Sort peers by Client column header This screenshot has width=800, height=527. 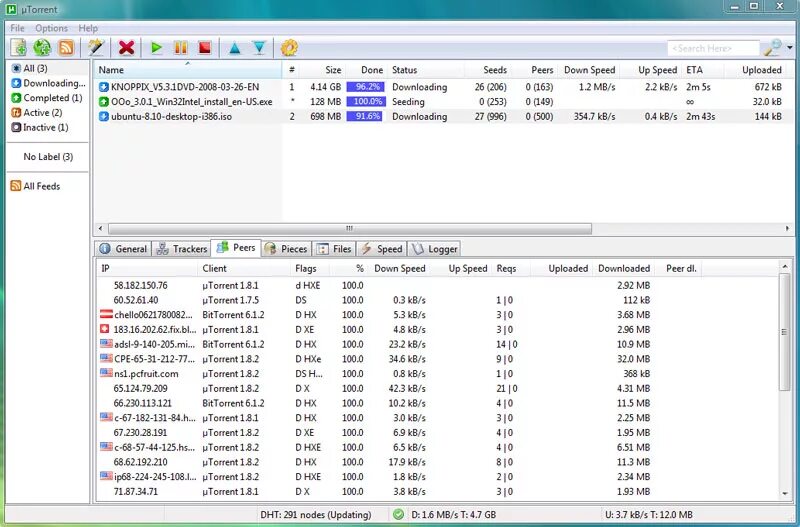coord(244,269)
